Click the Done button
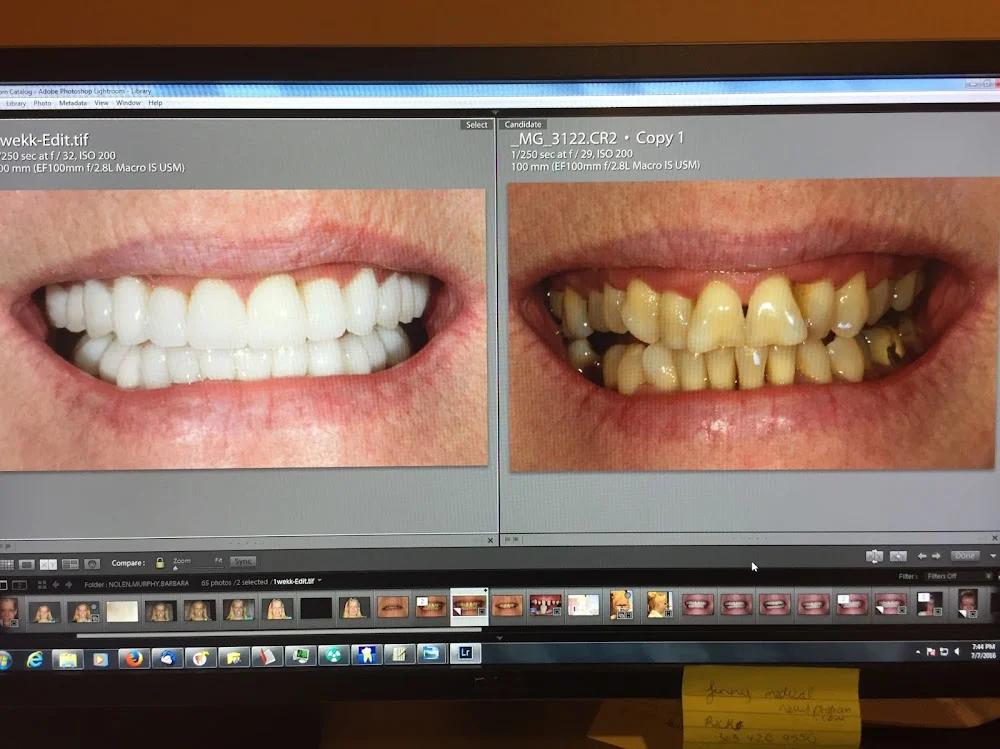Image resolution: width=1000 pixels, height=749 pixels. pos(965,556)
